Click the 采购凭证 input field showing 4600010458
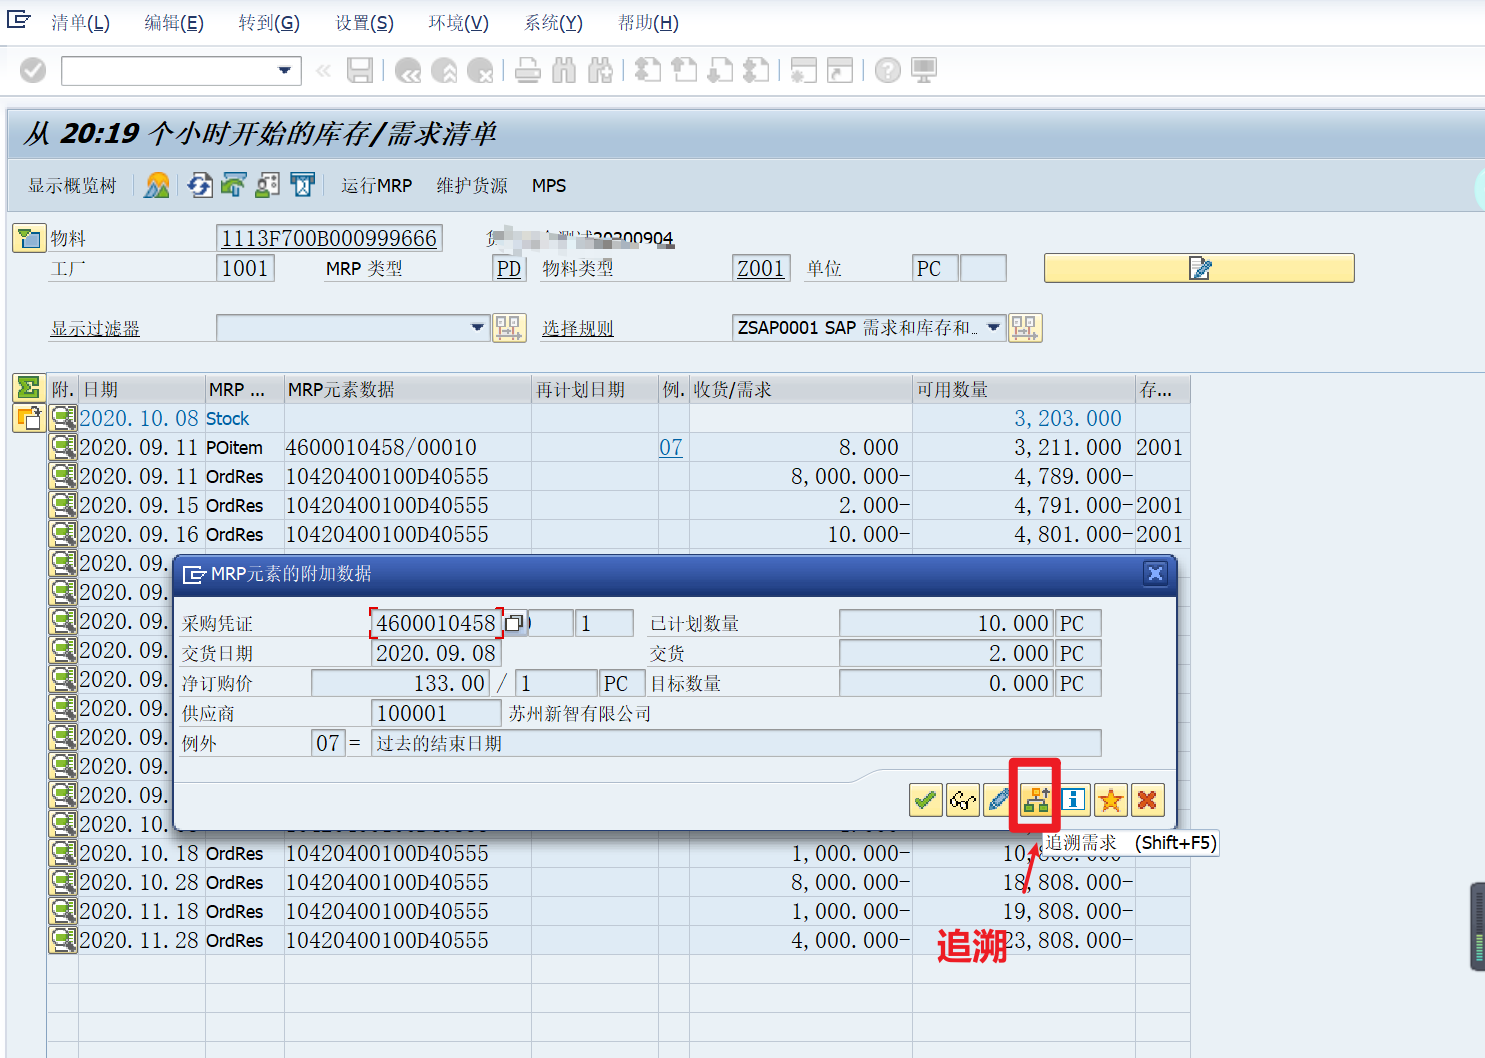The width and height of the screenshot is (1485, 1058). point(436,622)
